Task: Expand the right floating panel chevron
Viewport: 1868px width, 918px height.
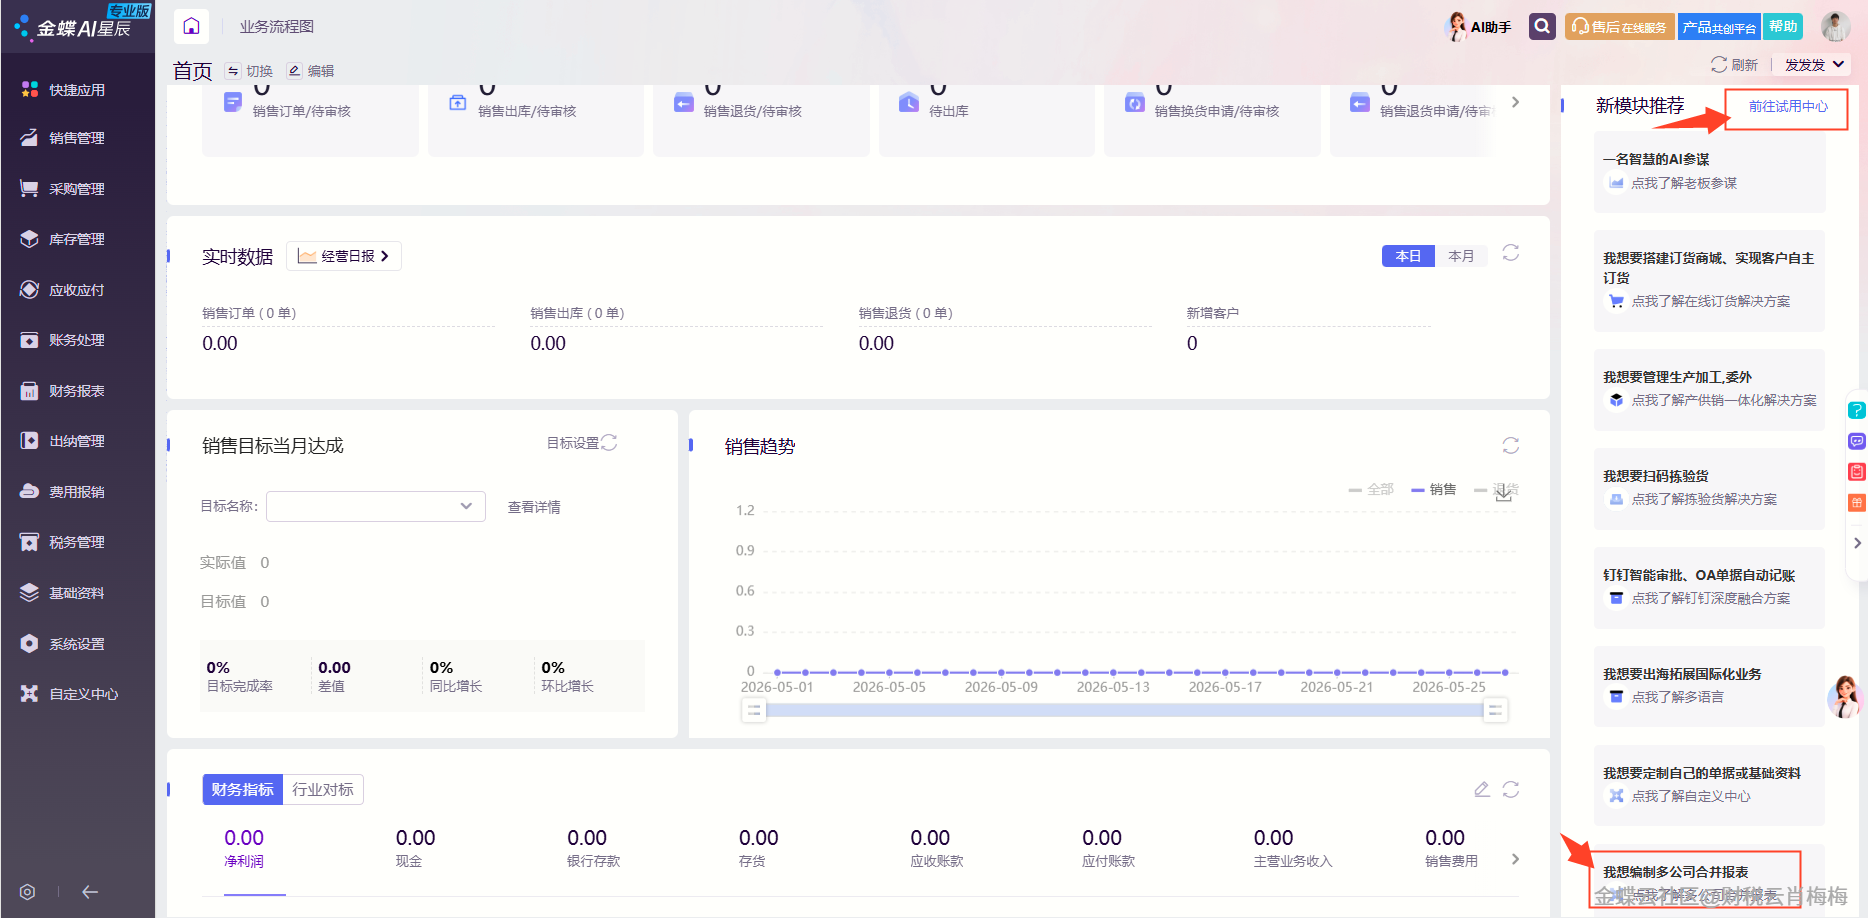Action: click(x=1857, y=543)
